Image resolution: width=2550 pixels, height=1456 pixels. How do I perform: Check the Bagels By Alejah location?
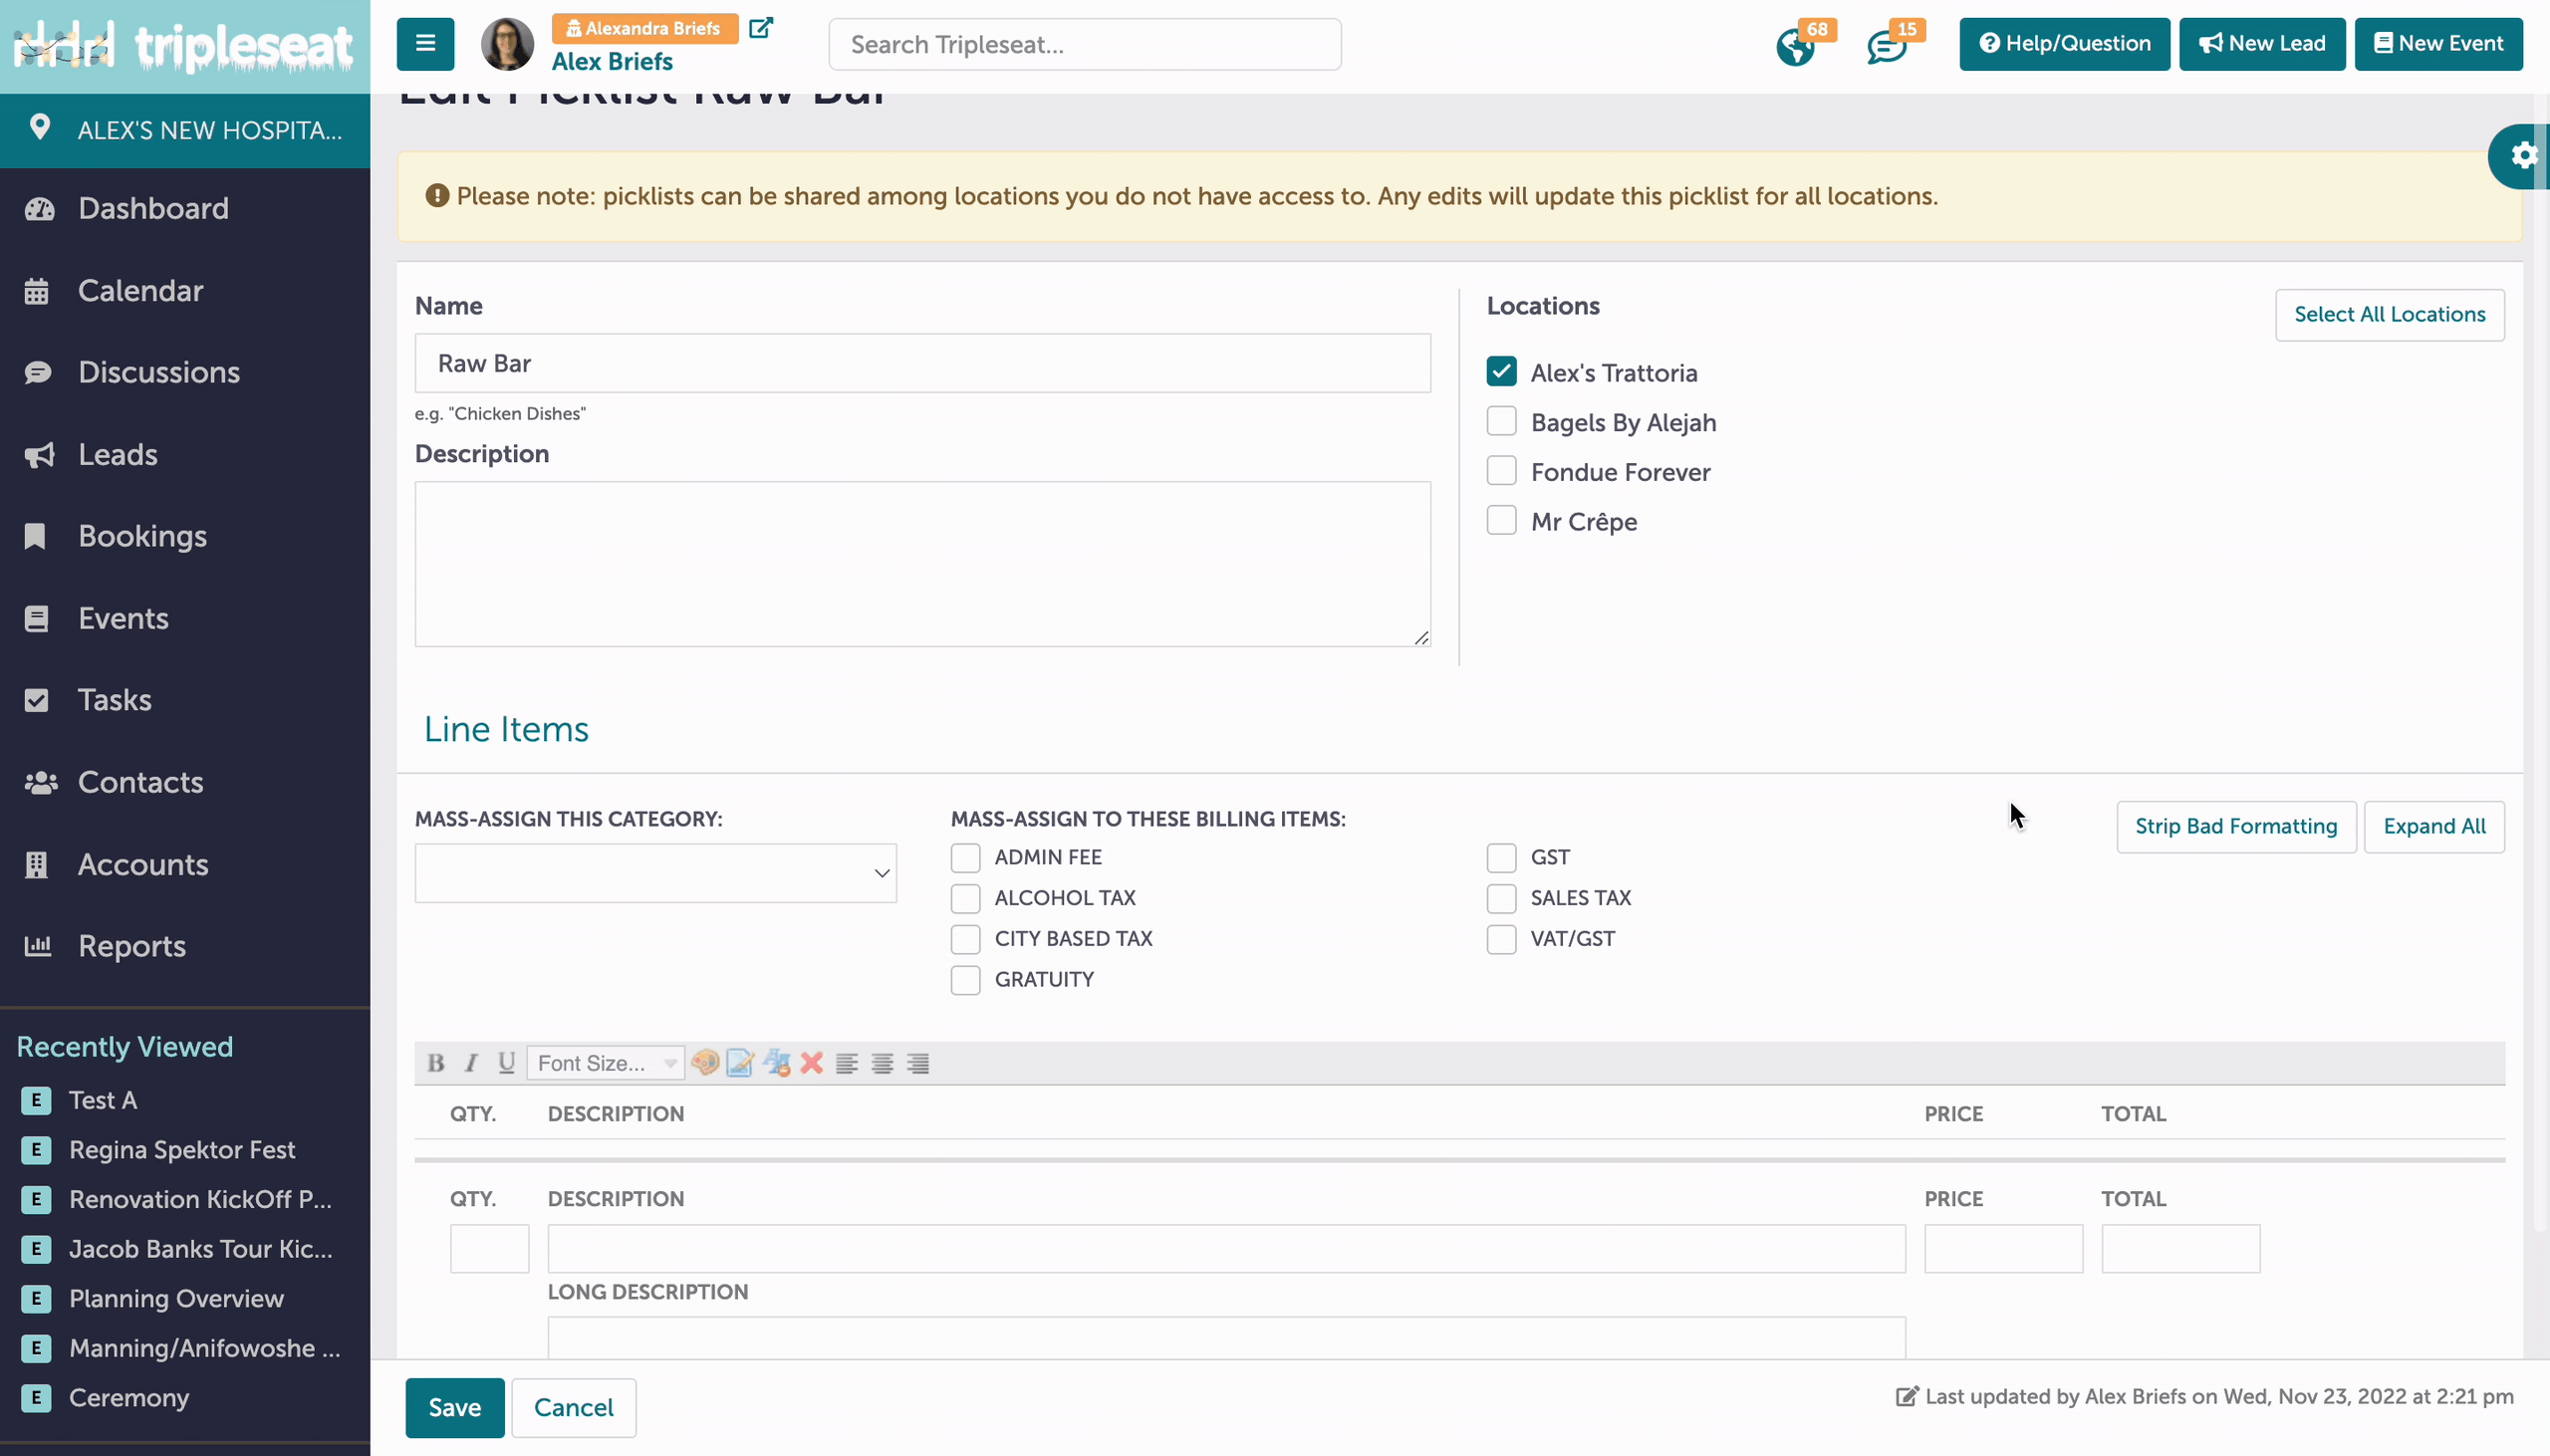point(1501,421)
